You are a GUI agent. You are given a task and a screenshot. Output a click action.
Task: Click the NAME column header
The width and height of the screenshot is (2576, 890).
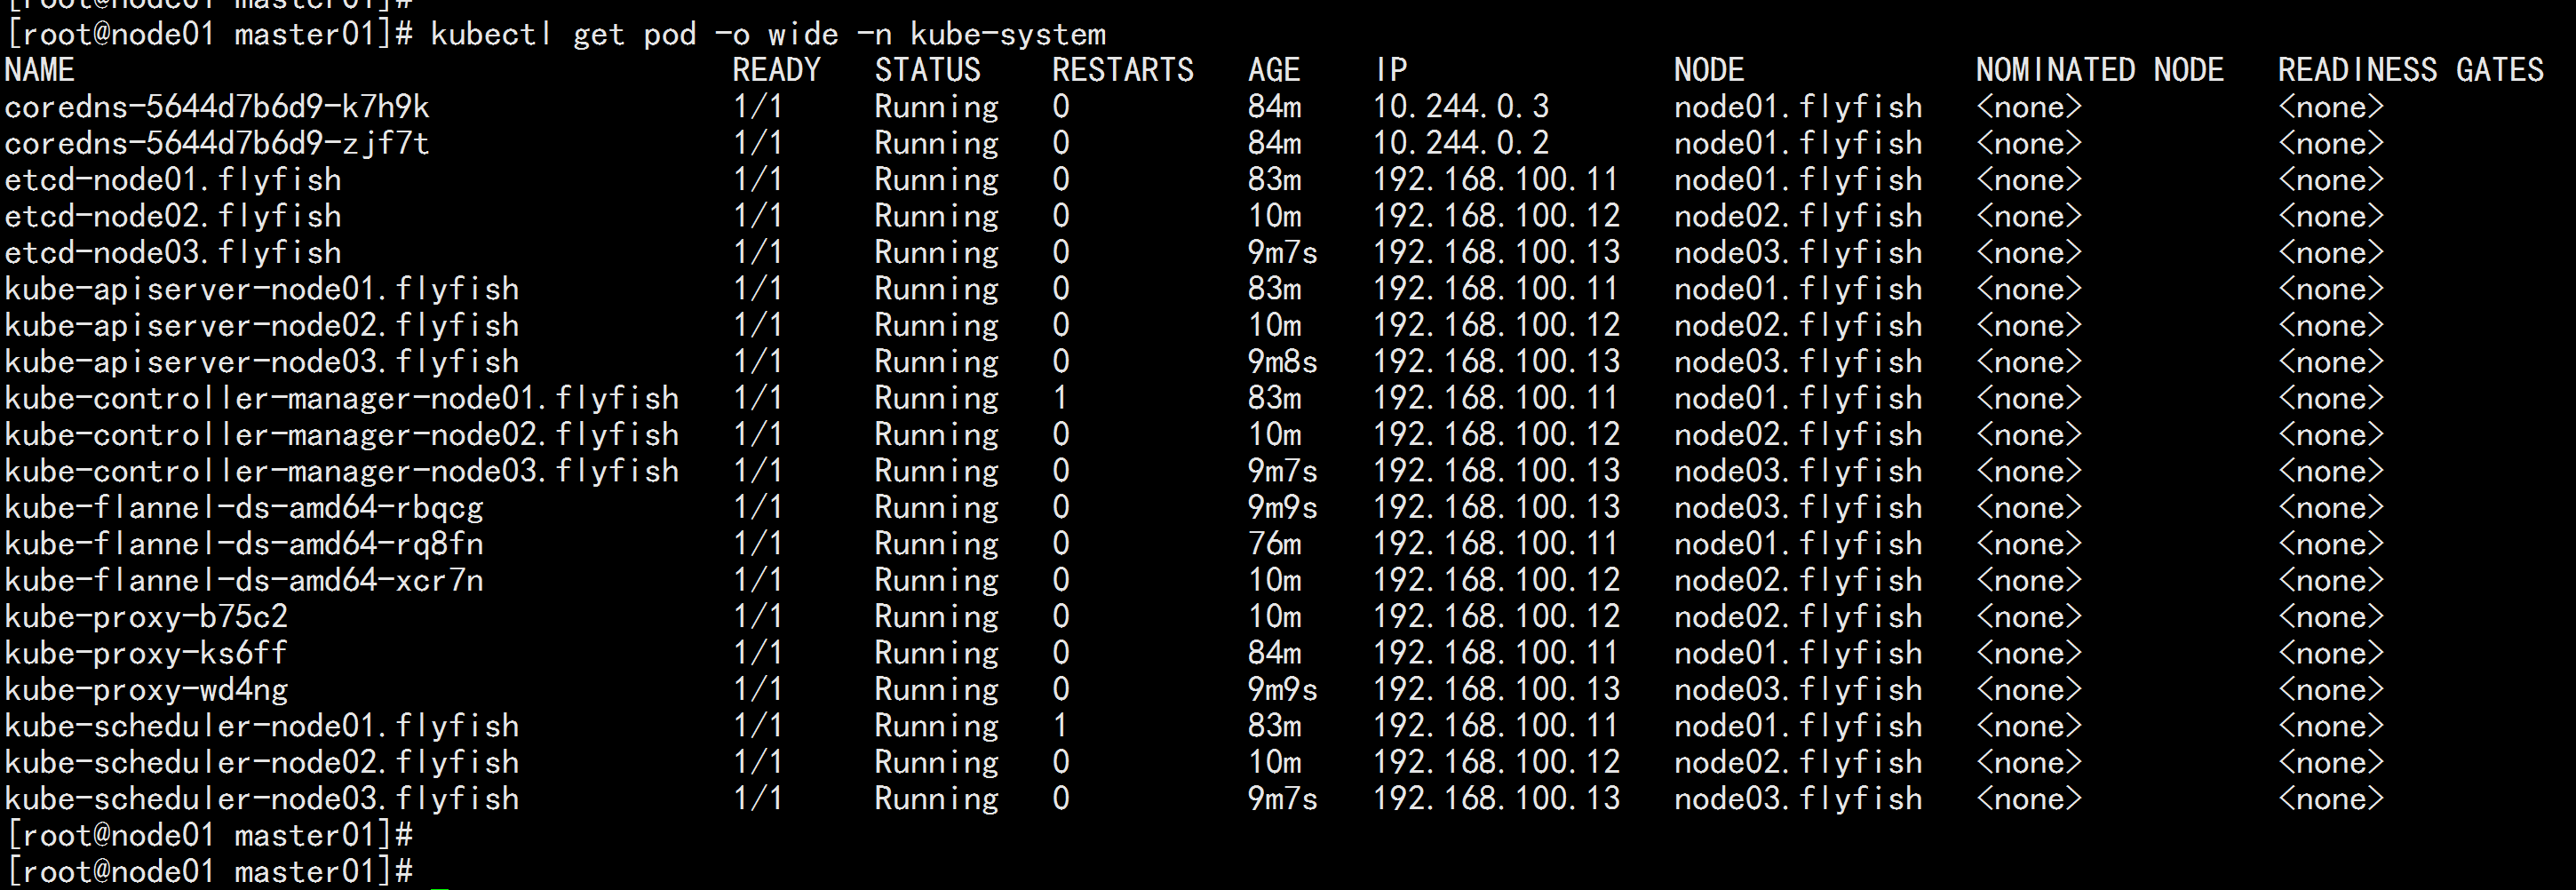pyautogui.click(x=40, y=70)
